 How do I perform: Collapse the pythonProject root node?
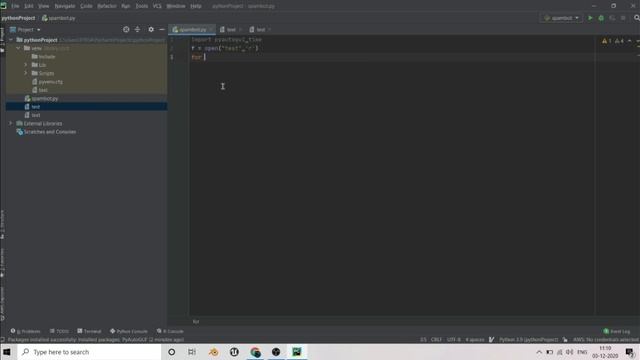[x=11, y=40]
